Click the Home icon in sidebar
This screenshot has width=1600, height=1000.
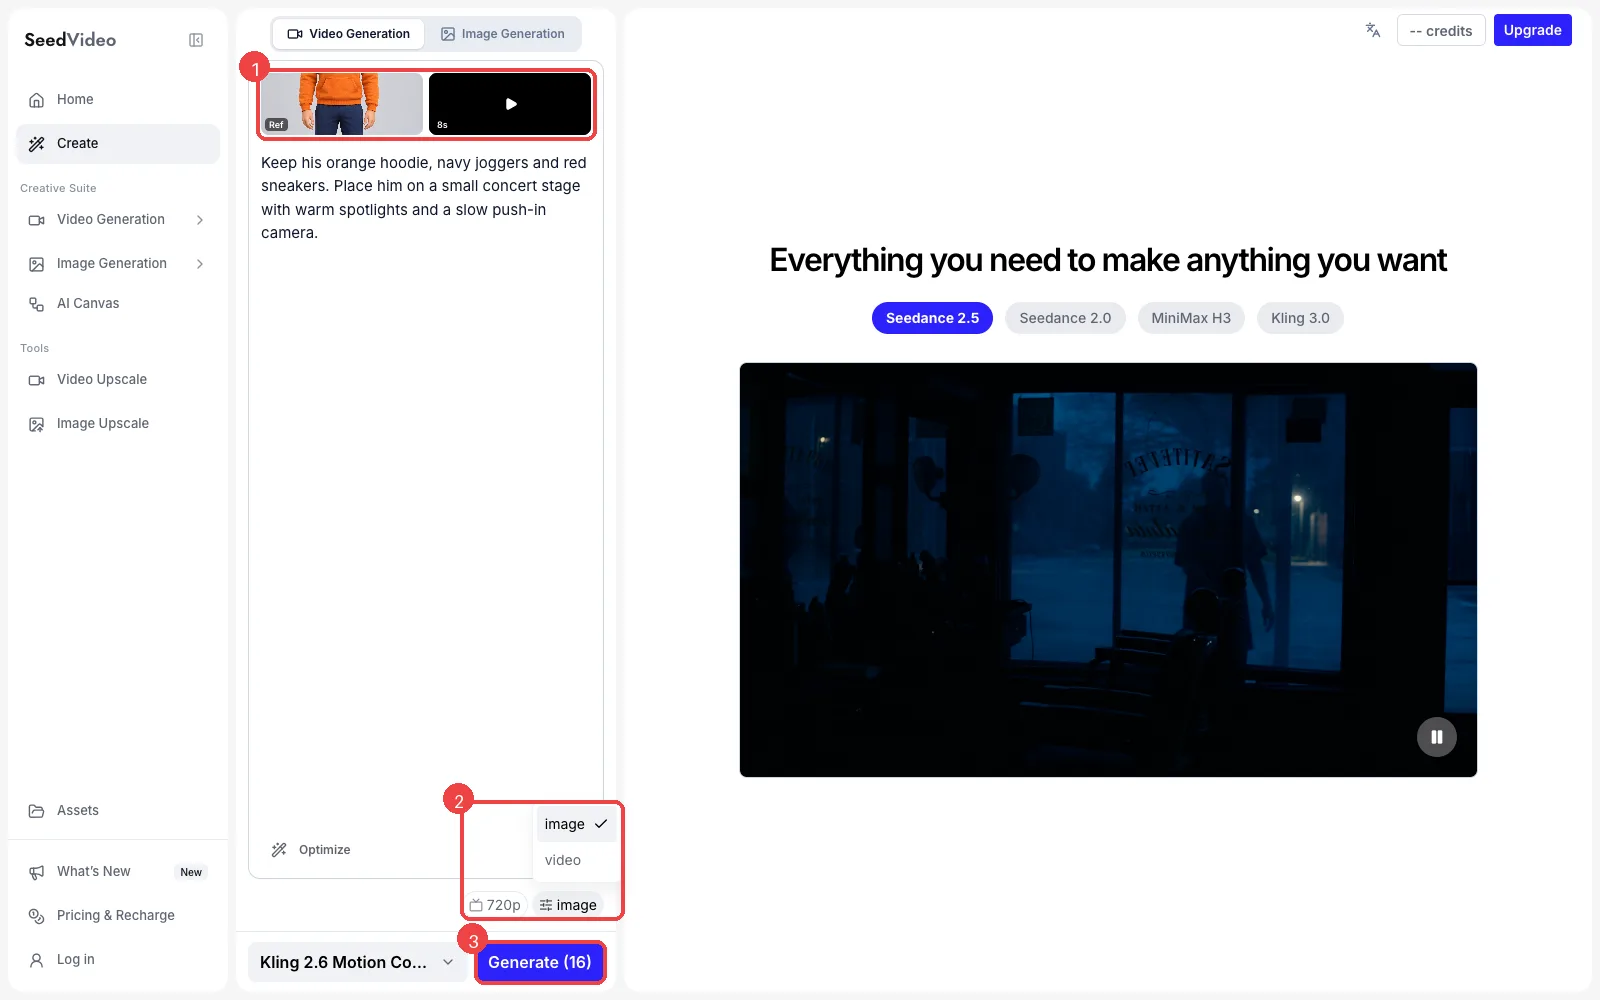click(x=37, y=100)
